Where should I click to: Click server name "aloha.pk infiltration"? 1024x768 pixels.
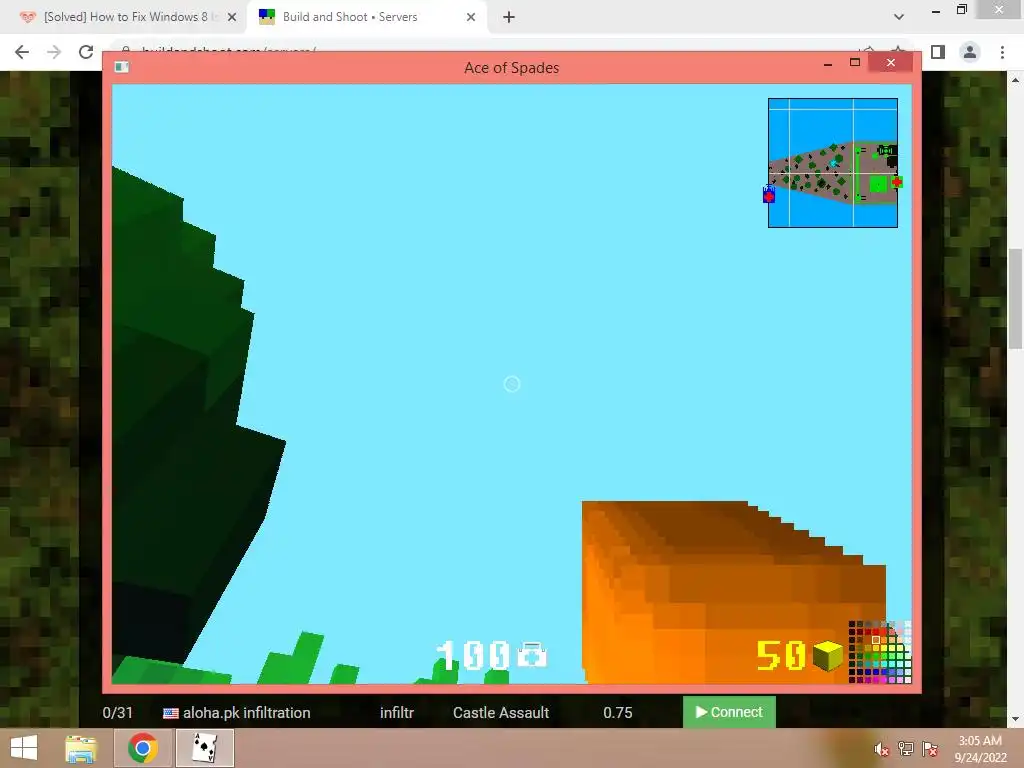[246, 712]
